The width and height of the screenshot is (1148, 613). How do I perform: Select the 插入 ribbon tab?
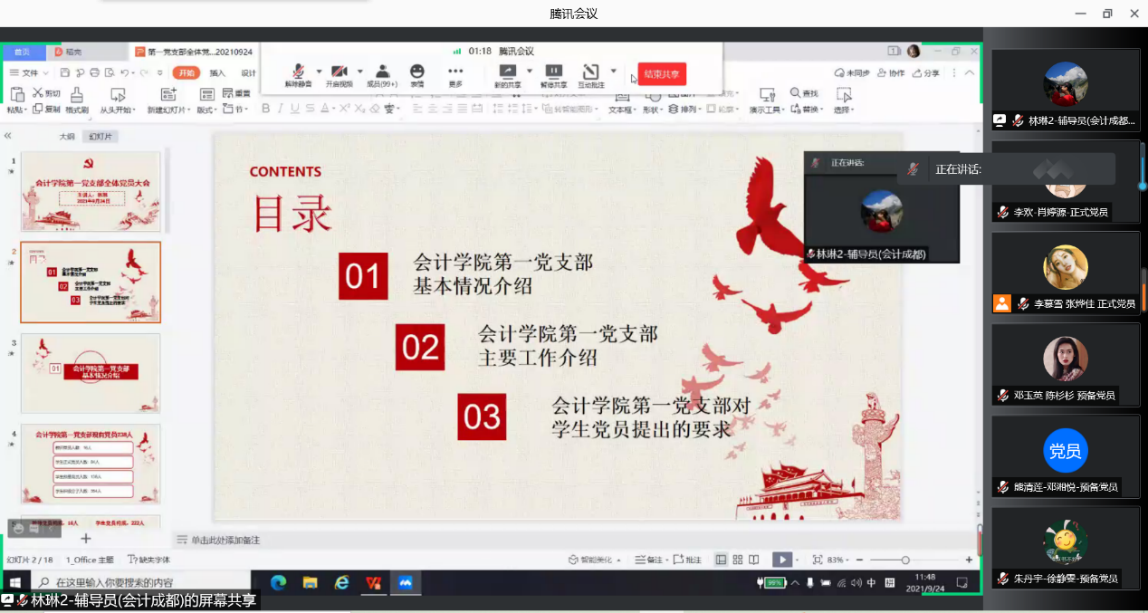[217, 73]
